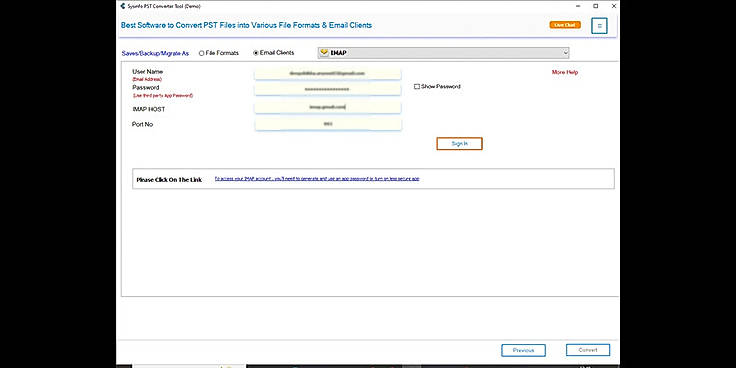Click the Sysinfo app logo in title bar
This screenshot has width=736, height=368.
point(123,6)
